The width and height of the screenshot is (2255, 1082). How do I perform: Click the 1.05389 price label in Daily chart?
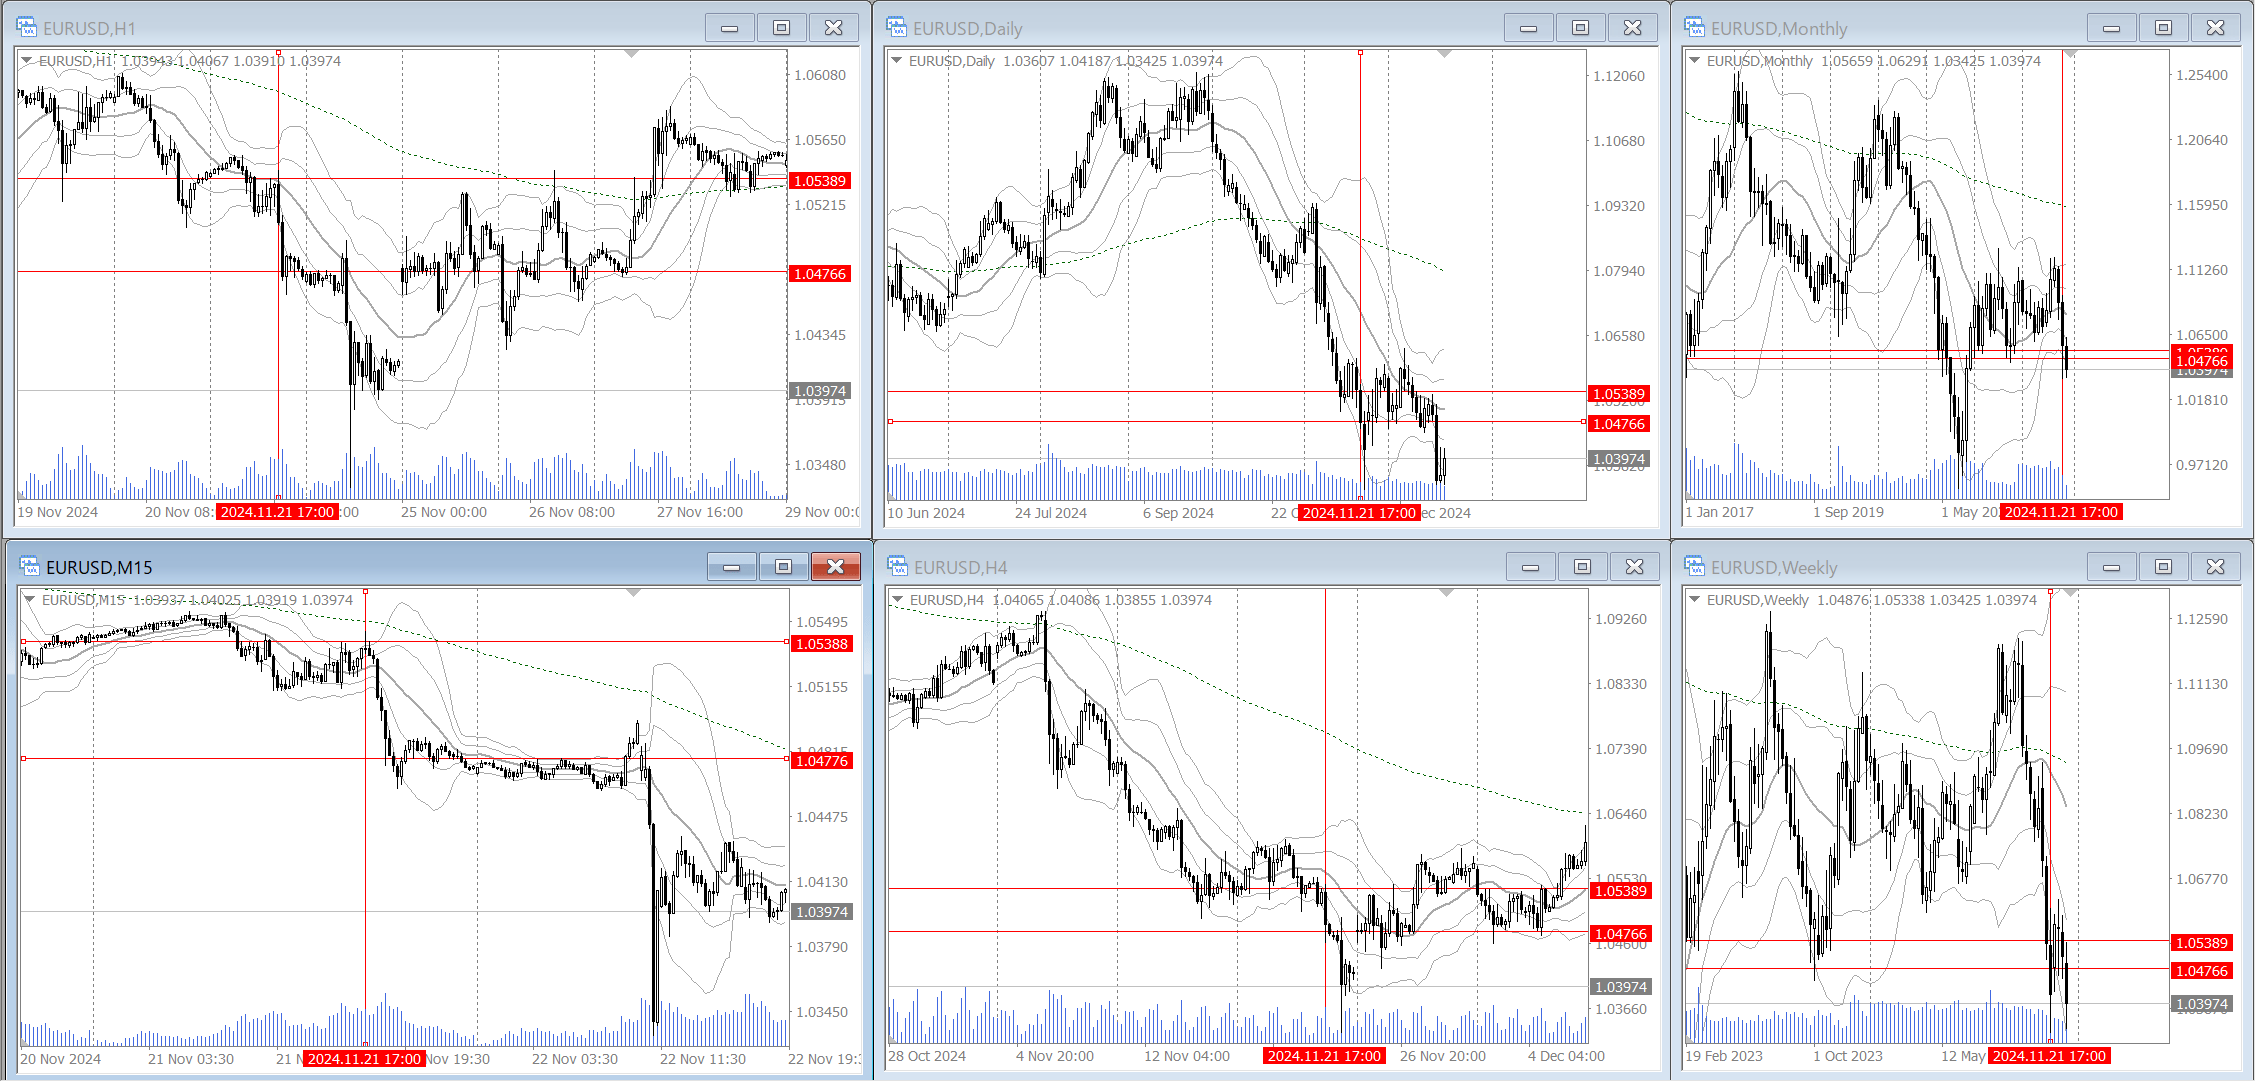[x=1619, y=394]
